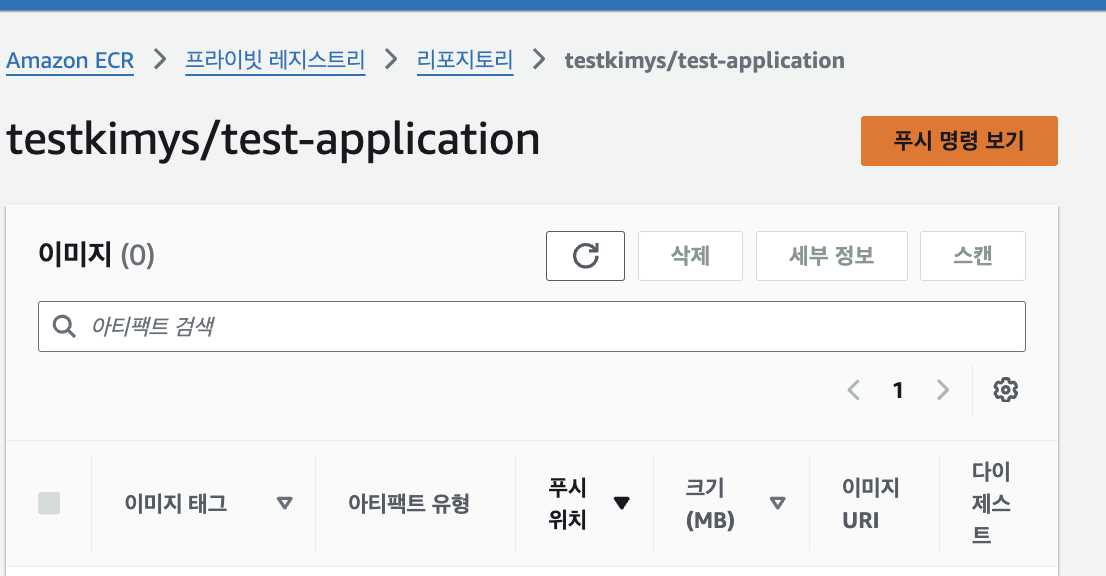Screen dimensions: 1106x576
Task: Click the 푸시 명령 보기 button
Action: tap(959, 141)
